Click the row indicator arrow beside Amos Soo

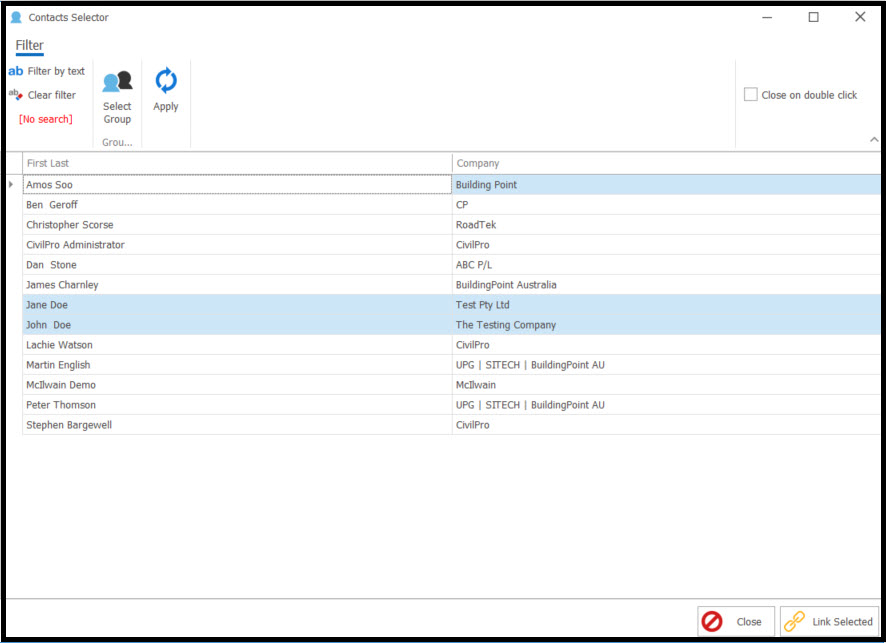tap(11, 185)
